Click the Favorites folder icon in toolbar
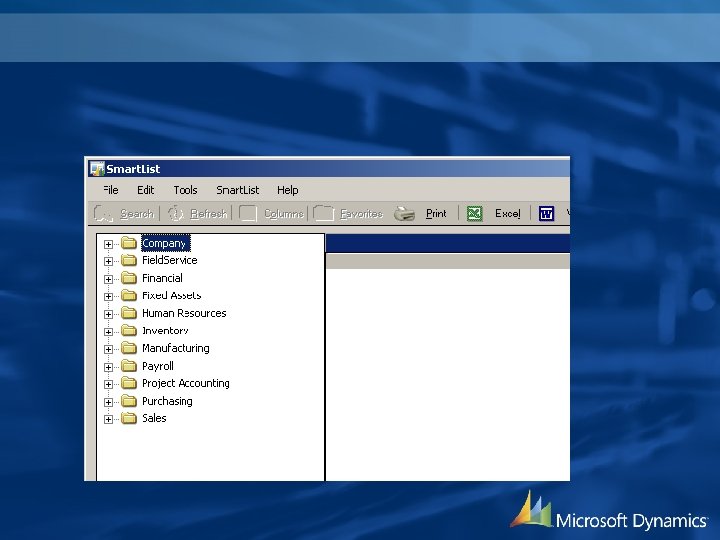 point(323,214)
